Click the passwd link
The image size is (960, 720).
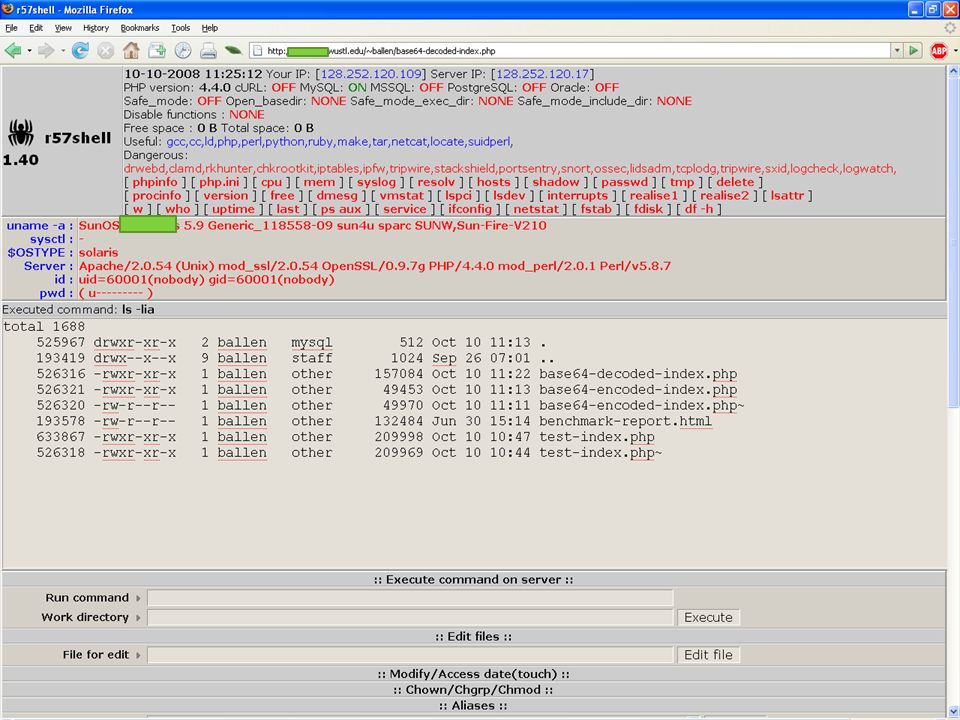click(x=624, y=182)
